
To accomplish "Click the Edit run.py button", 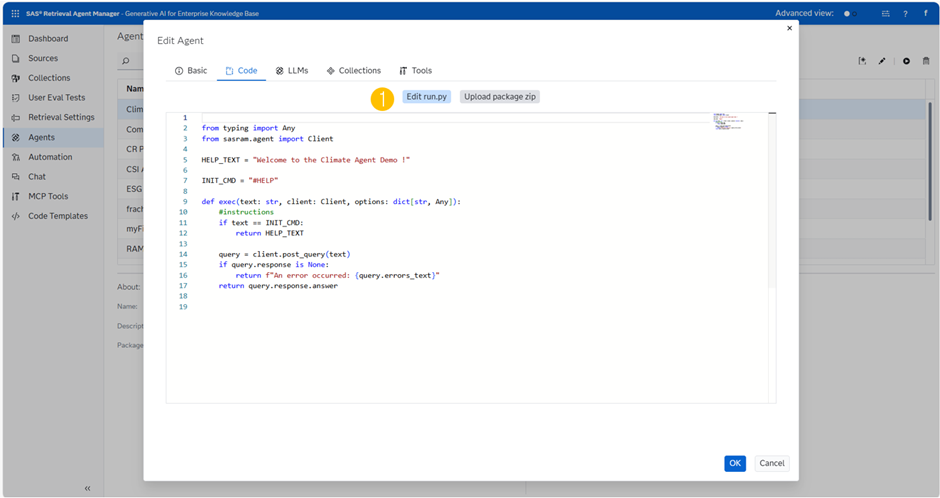I will pos(427,97).
